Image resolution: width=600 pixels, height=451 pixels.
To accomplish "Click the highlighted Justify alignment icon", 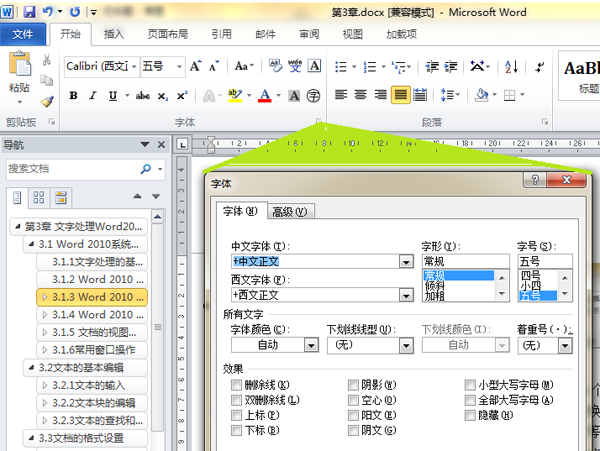I will click(401, 94).
